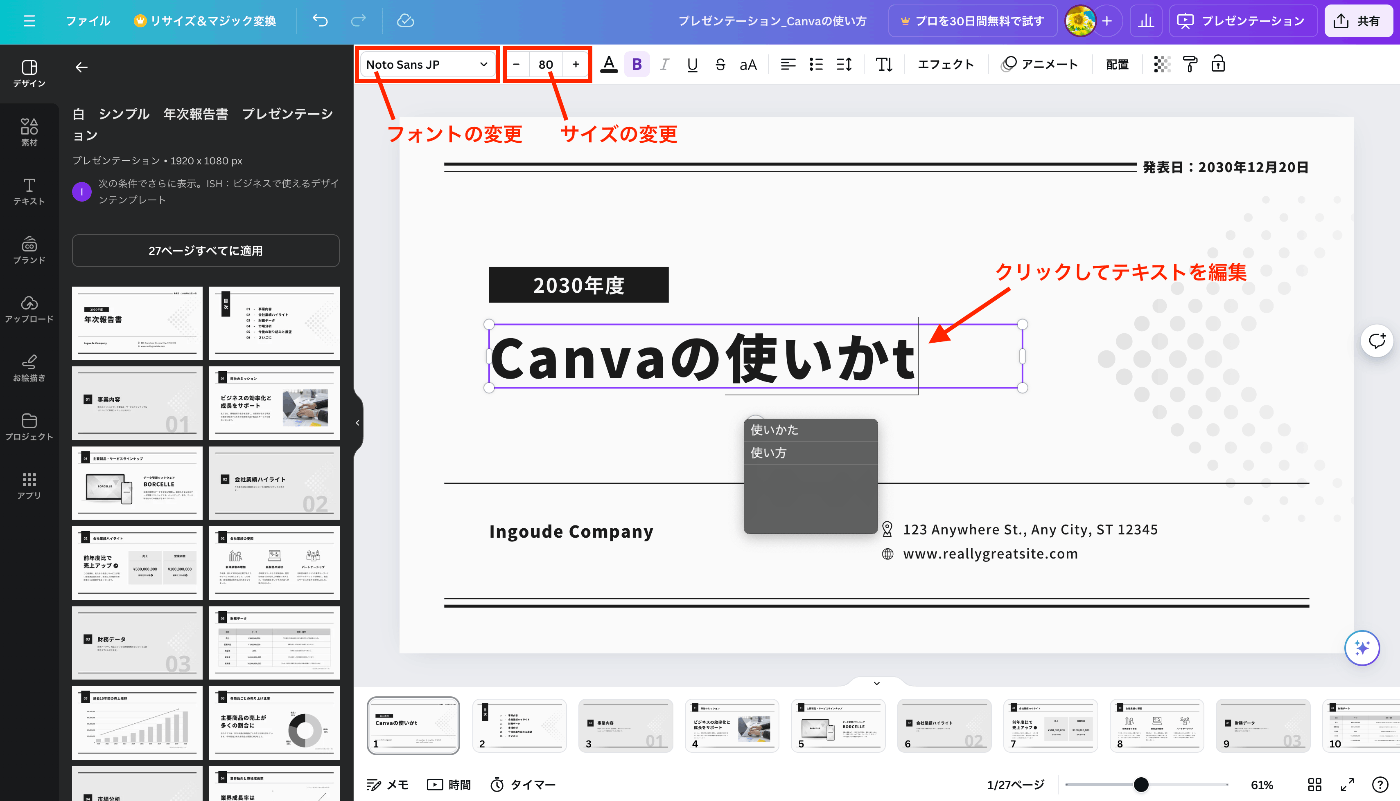Select 使い方 conversion candidate
The width and height of the screenshot is (1400, 801).
tap(811, 453)
